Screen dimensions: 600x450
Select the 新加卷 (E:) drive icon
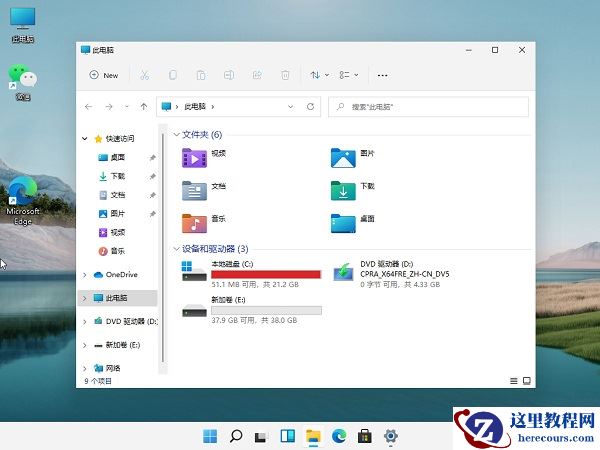coord(194,310)
